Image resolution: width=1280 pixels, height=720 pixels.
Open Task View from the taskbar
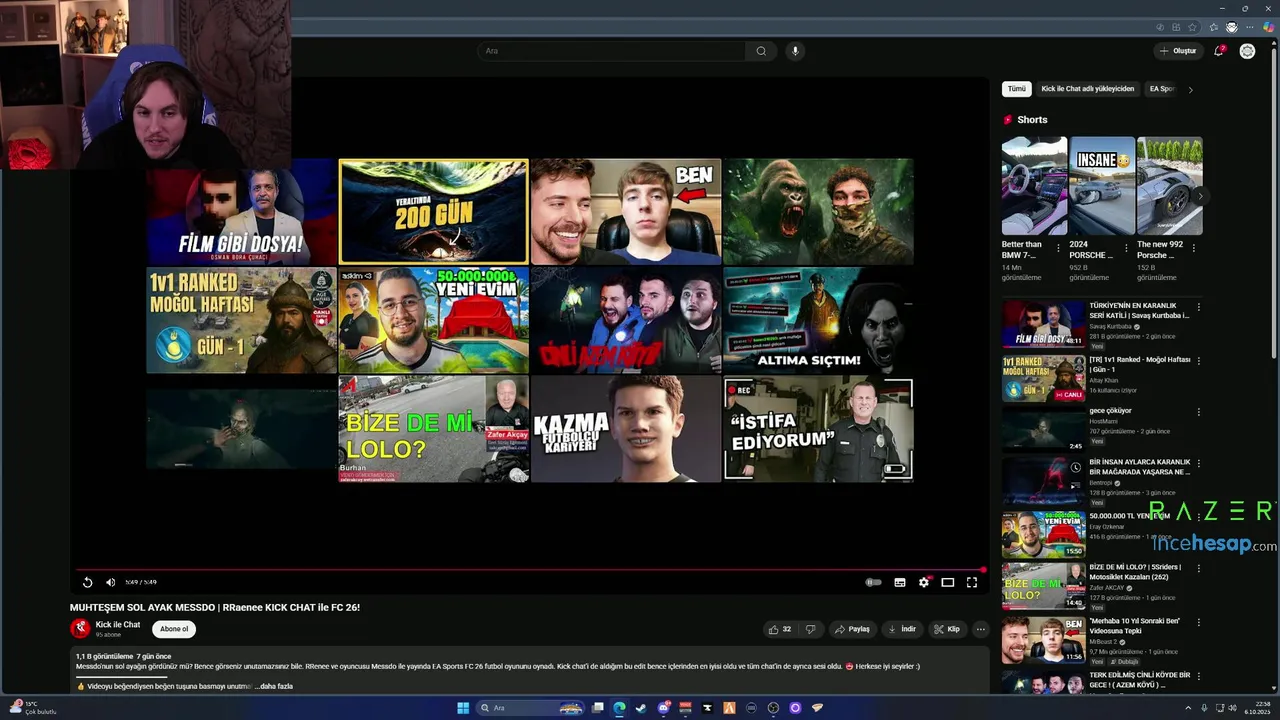[x=598, y=708]
